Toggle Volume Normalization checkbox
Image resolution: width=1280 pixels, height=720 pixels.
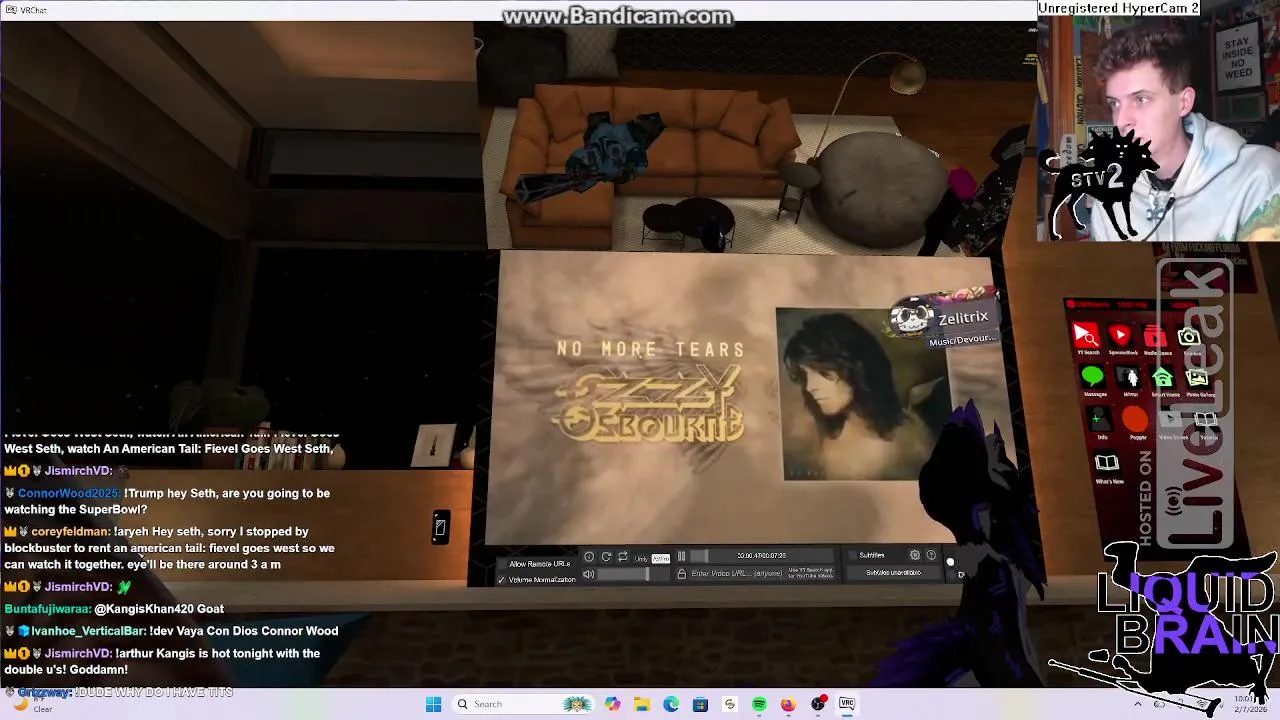tap(502, 579)
